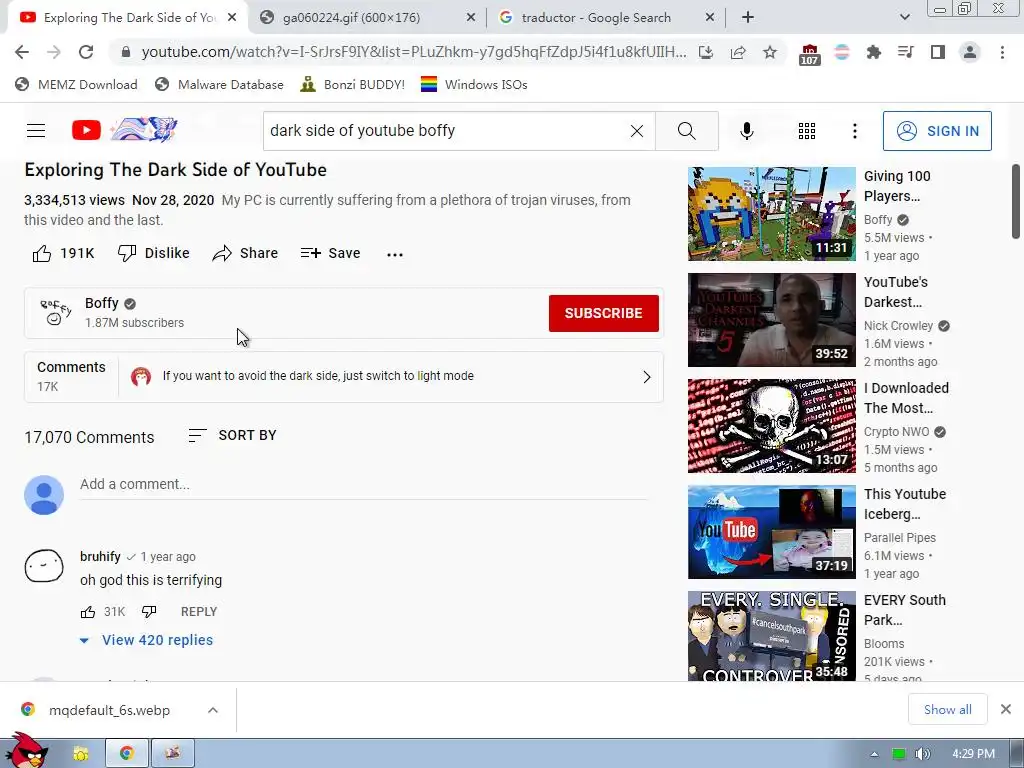Open the Boffy channel name link

pos(101,303)
